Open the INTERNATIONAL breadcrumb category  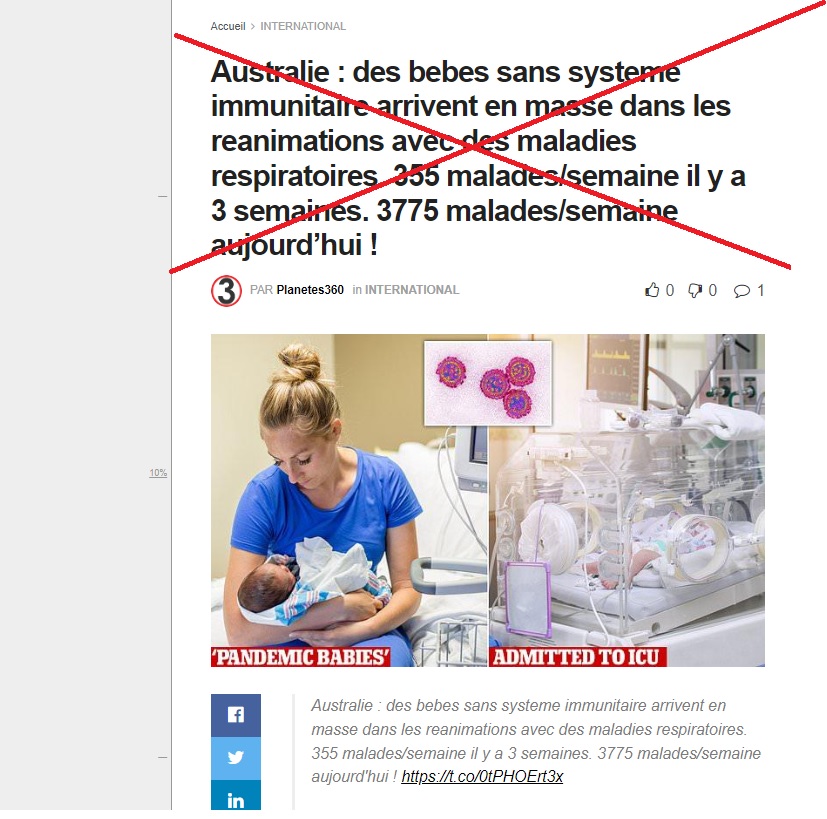point(303,26)
